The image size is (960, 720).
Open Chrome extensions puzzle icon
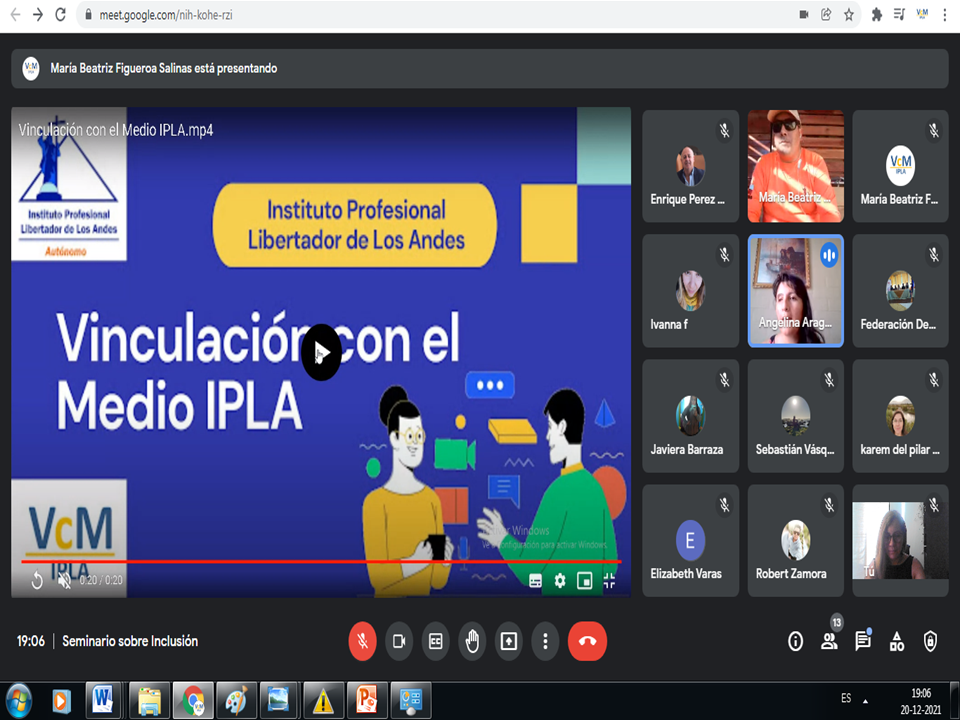pos(877,15)
